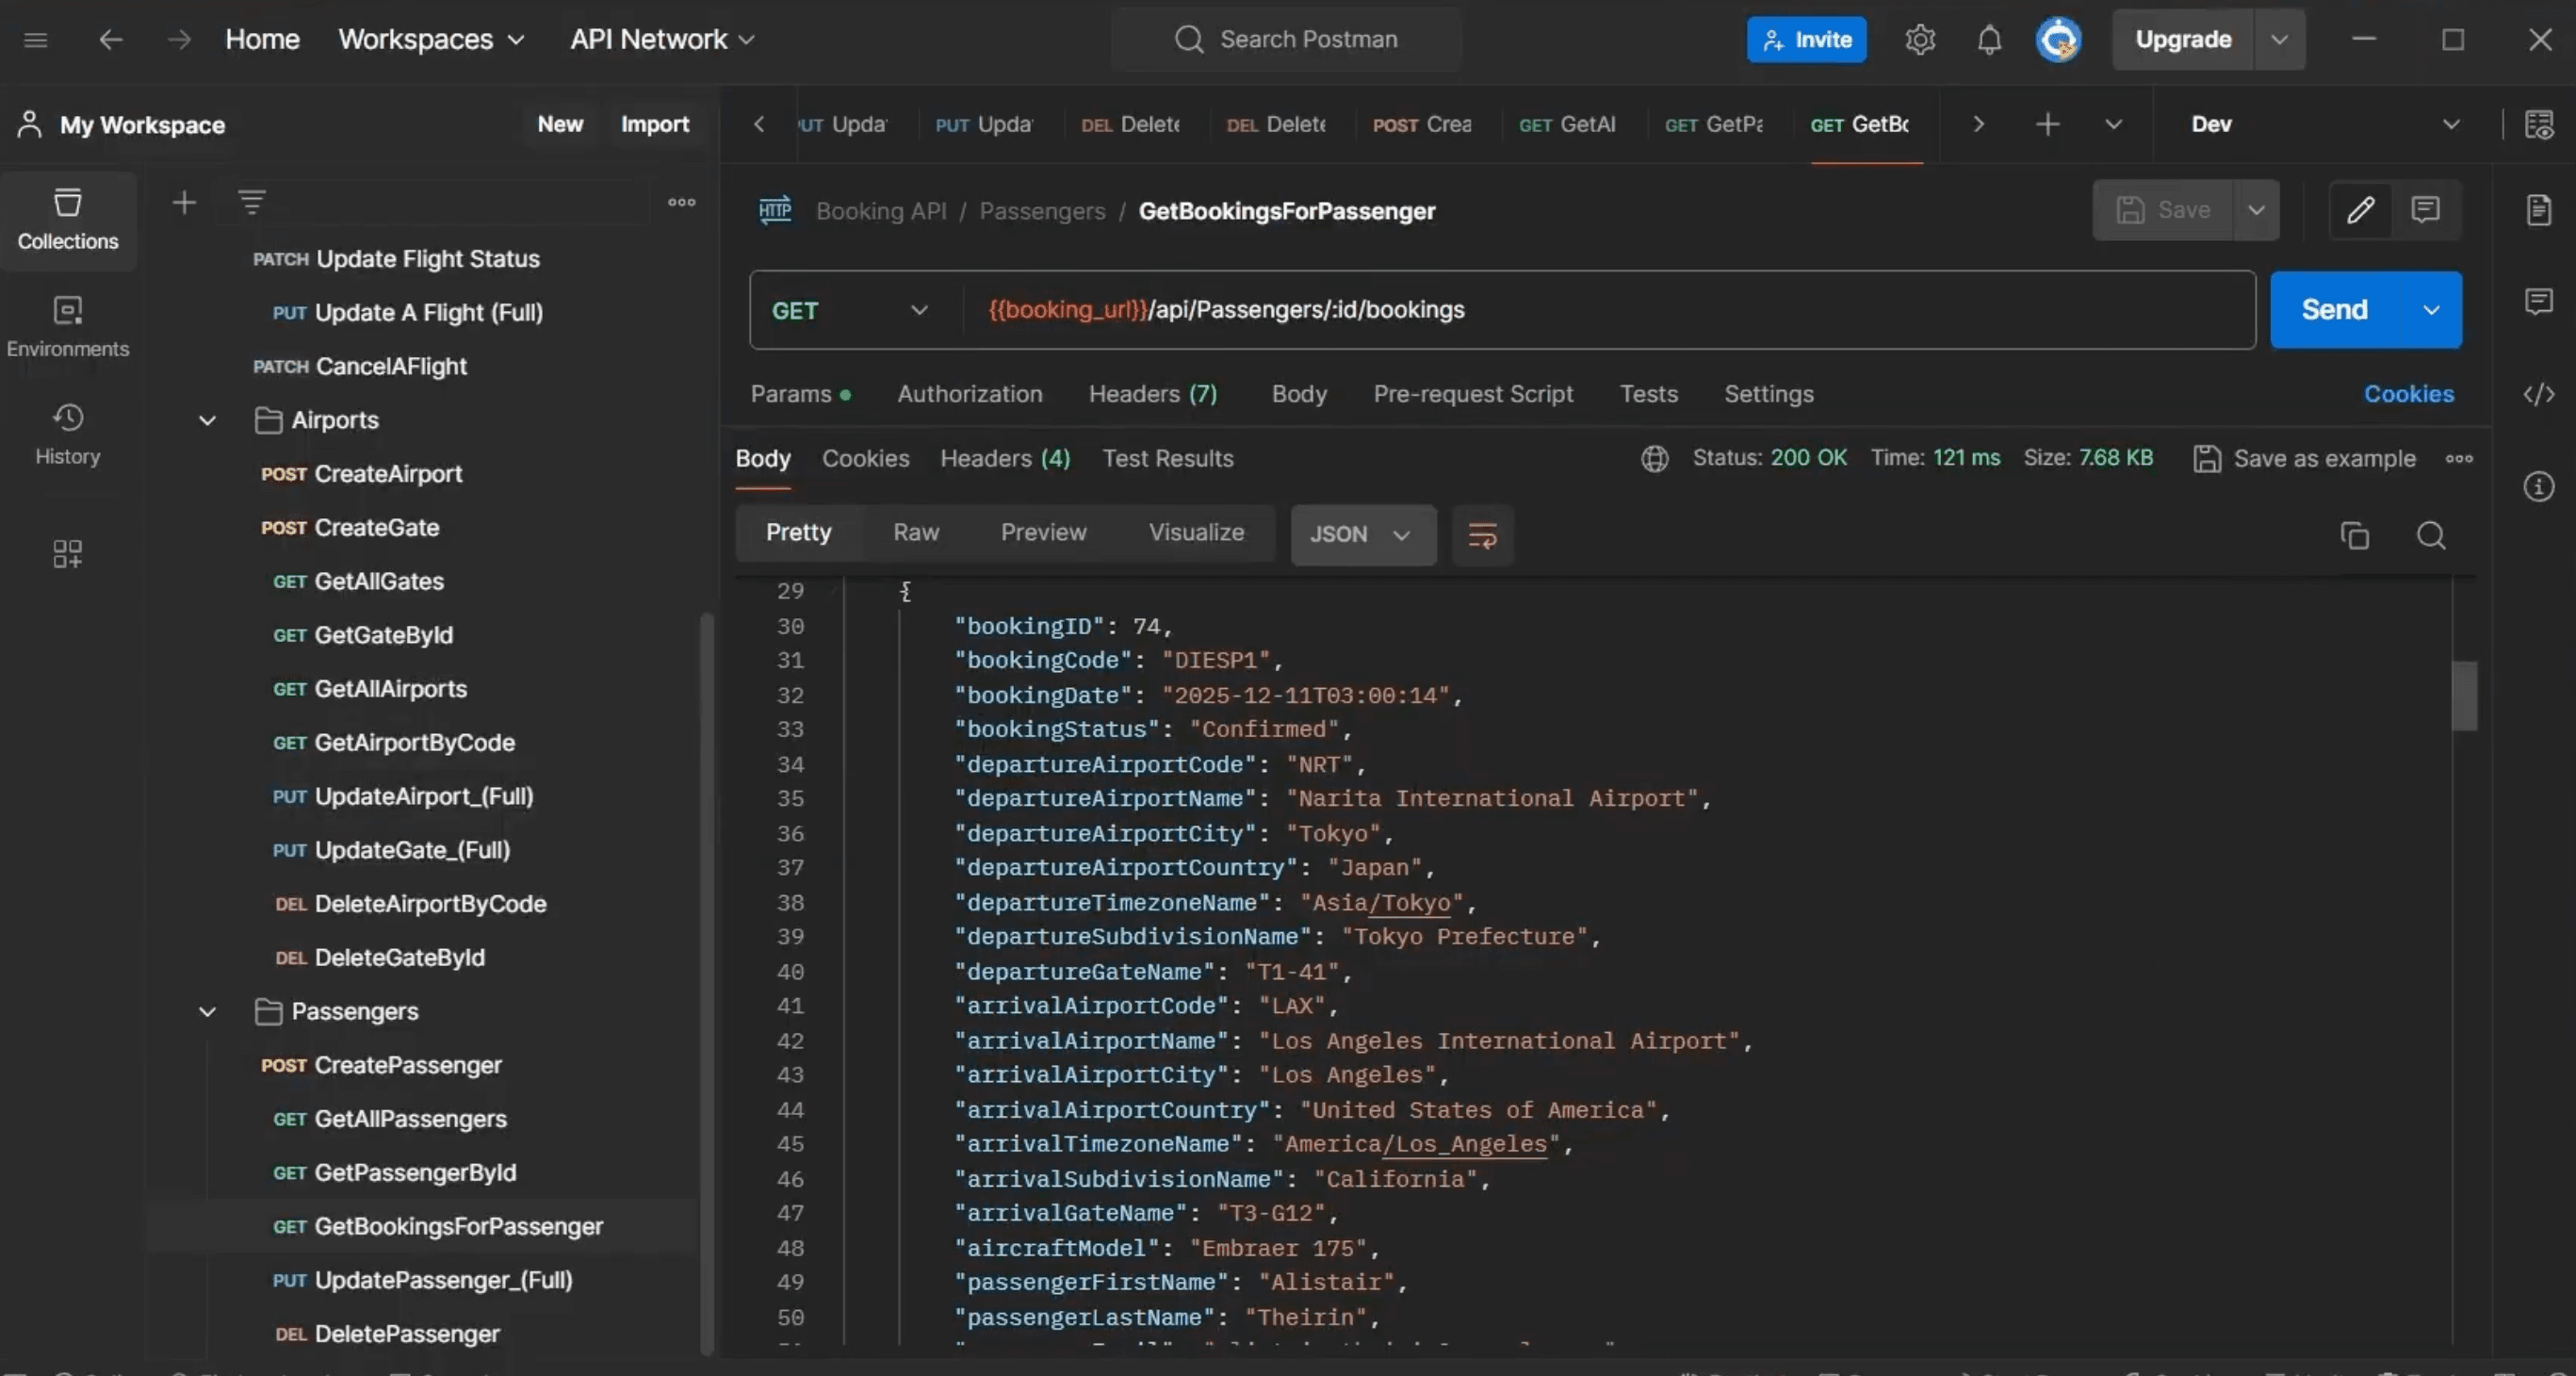Switch to the Visualize response view
The image size is (2576, 1376).
(1196, 532)
